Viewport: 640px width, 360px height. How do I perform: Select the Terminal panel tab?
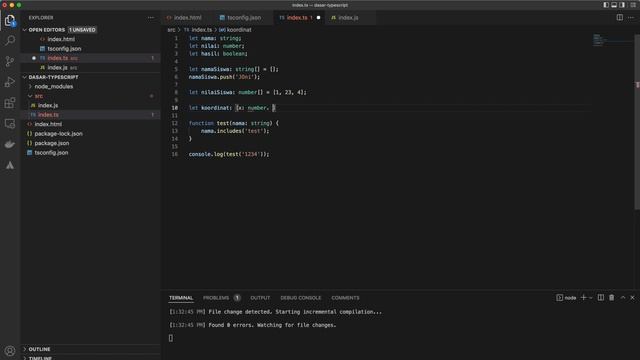181,298
